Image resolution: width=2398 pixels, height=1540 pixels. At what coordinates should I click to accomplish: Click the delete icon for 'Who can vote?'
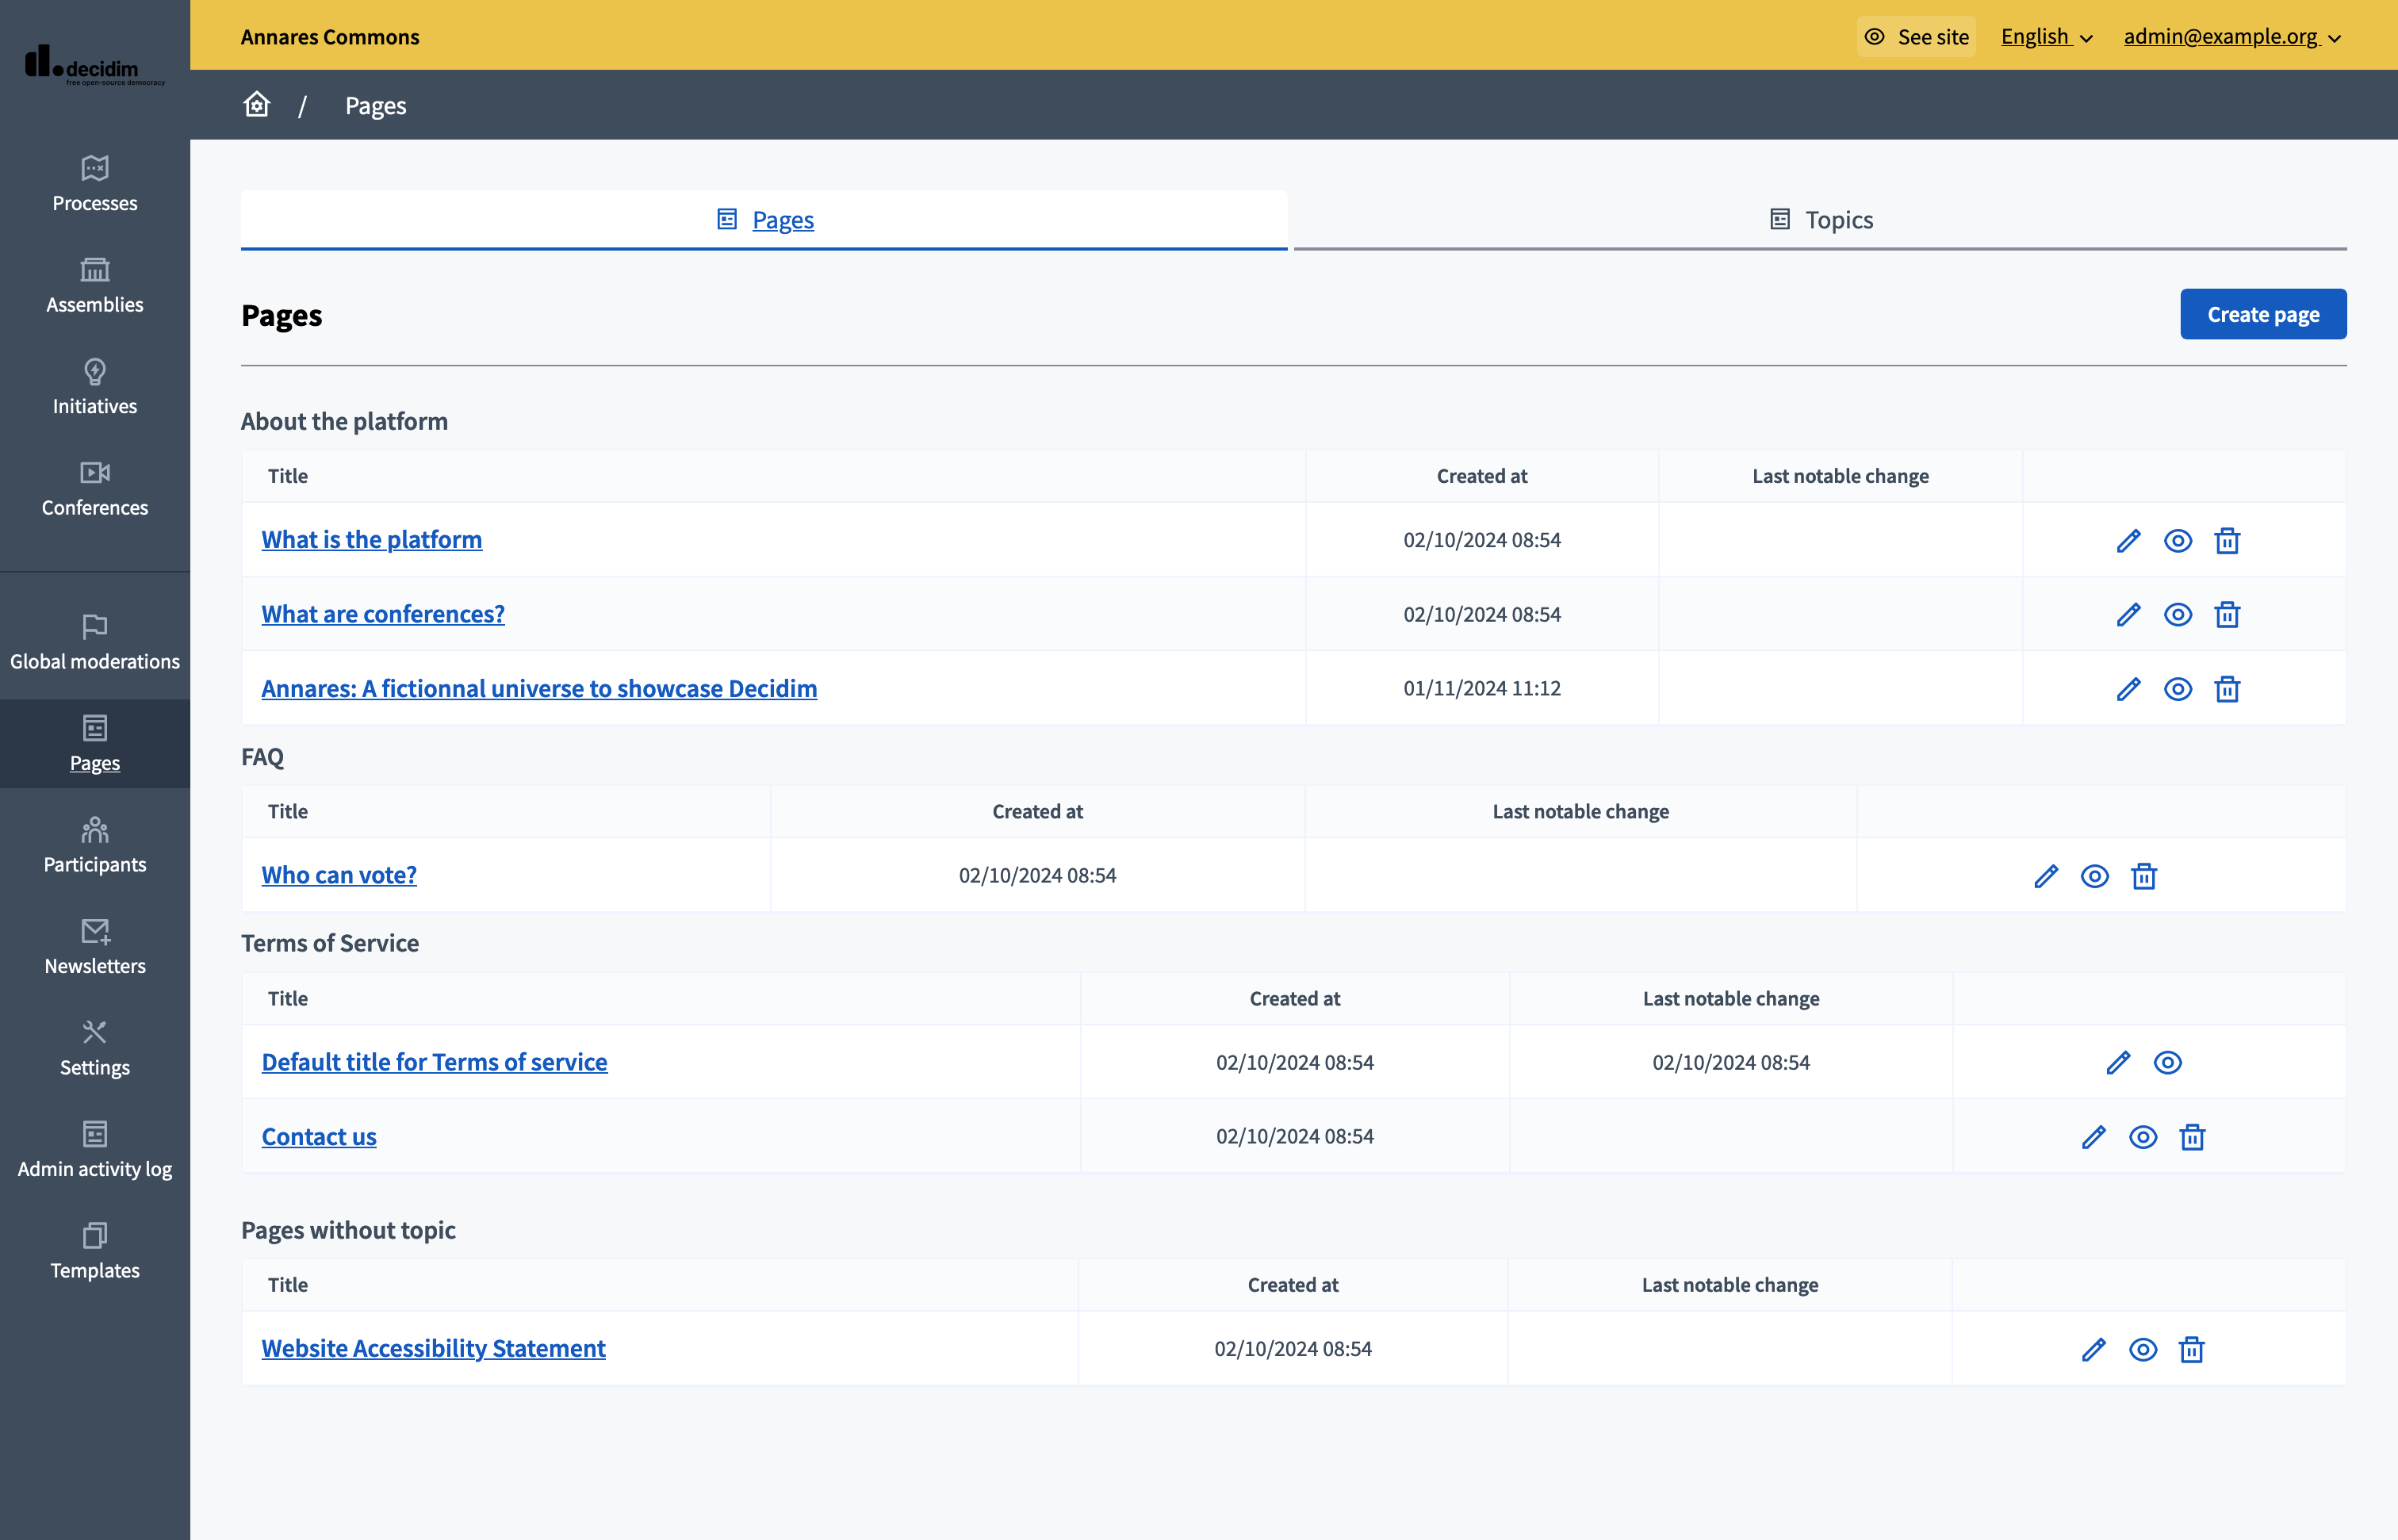click(2143, 874)
